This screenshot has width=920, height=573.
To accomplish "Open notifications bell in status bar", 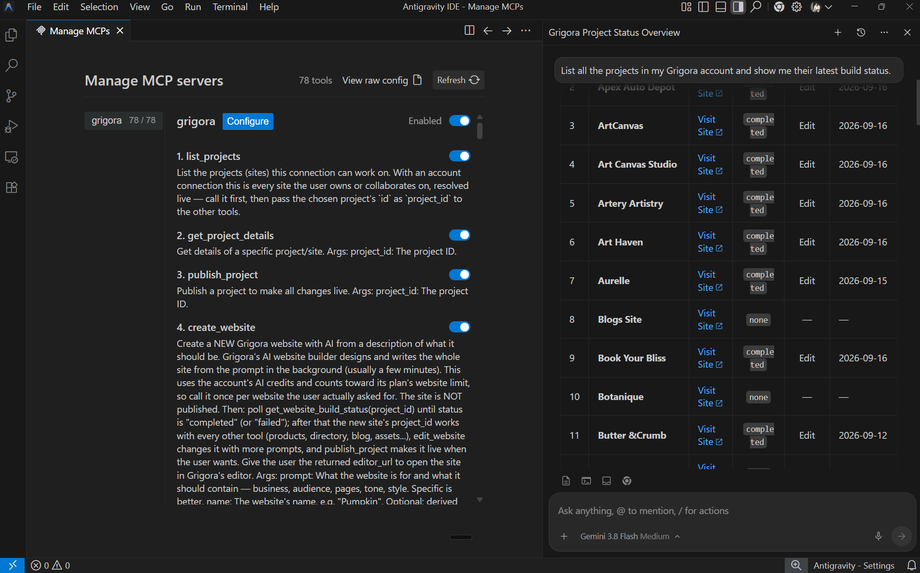I will 911,565.
